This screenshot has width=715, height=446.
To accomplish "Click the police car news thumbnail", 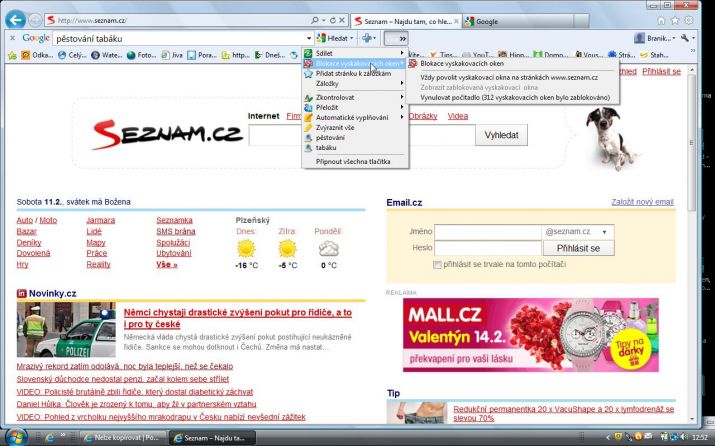I will click(x=66, y=329).
